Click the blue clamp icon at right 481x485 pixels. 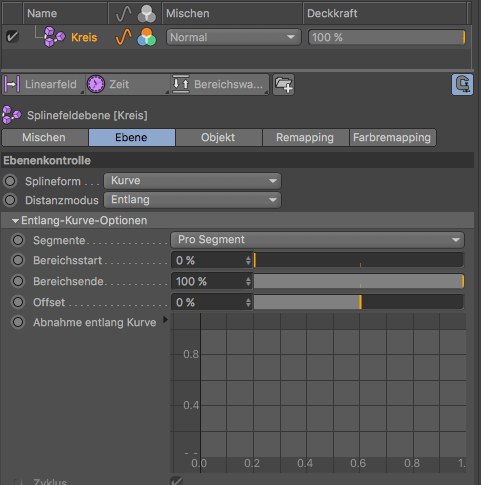(x=462, y=84)
